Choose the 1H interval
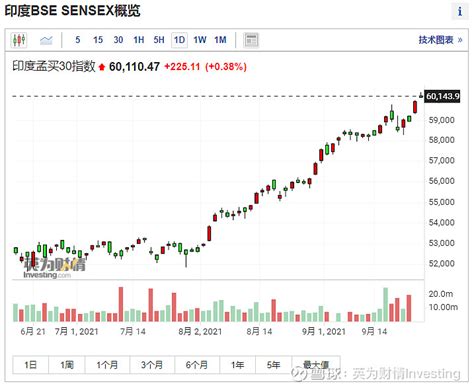 139,40
